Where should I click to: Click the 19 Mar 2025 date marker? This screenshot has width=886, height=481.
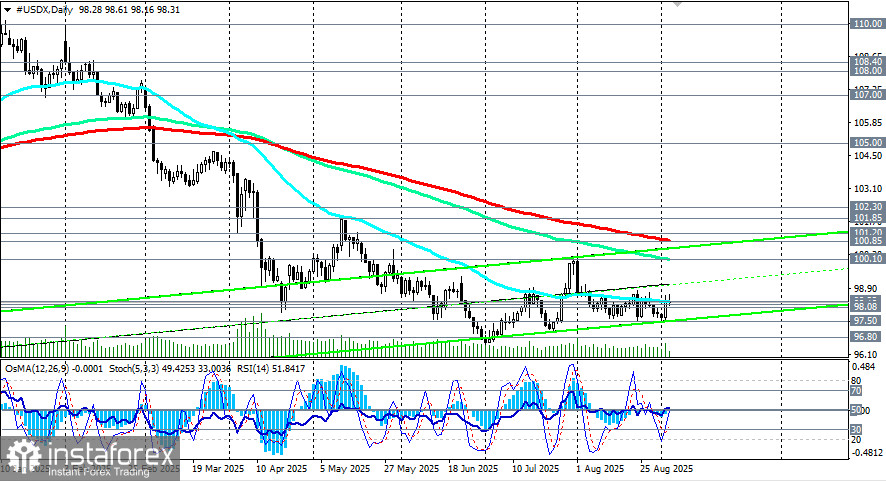(x=218, y=469)
